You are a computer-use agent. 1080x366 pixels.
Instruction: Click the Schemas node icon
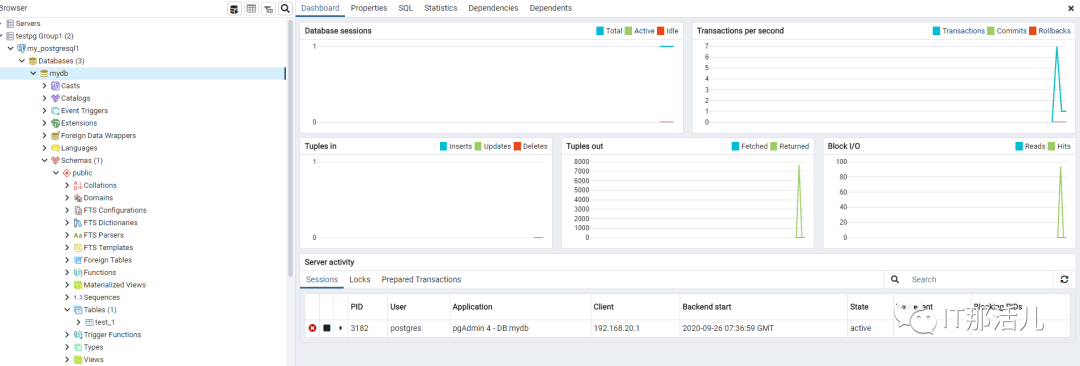55,160
